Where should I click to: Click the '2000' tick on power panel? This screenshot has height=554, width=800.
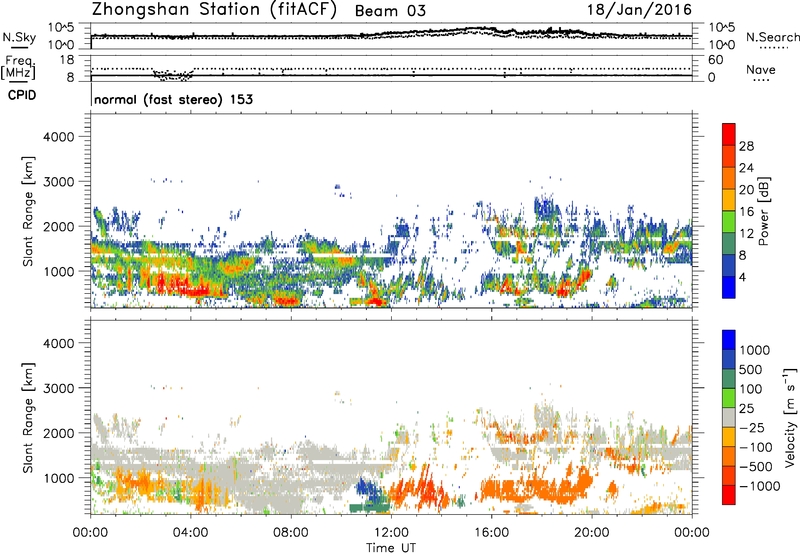59,226
